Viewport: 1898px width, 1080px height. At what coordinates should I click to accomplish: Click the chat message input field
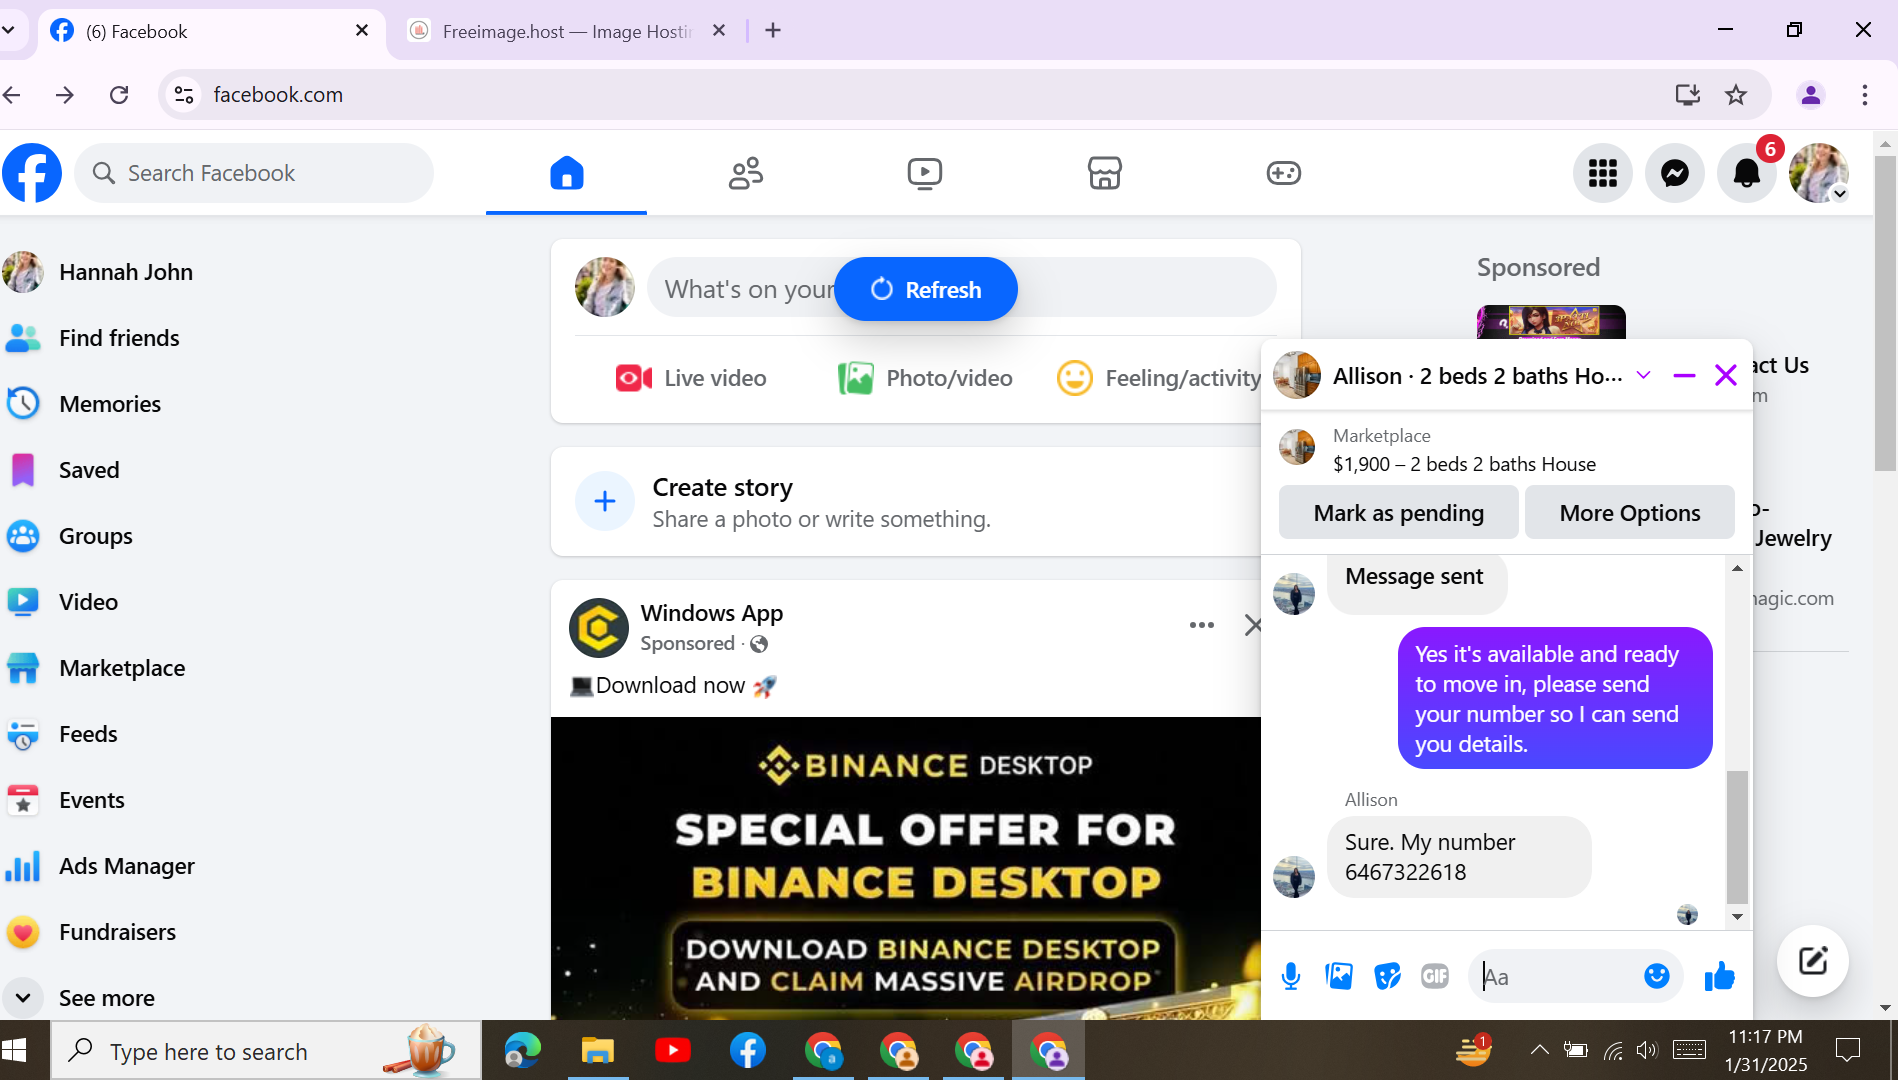click(1555, 976)
